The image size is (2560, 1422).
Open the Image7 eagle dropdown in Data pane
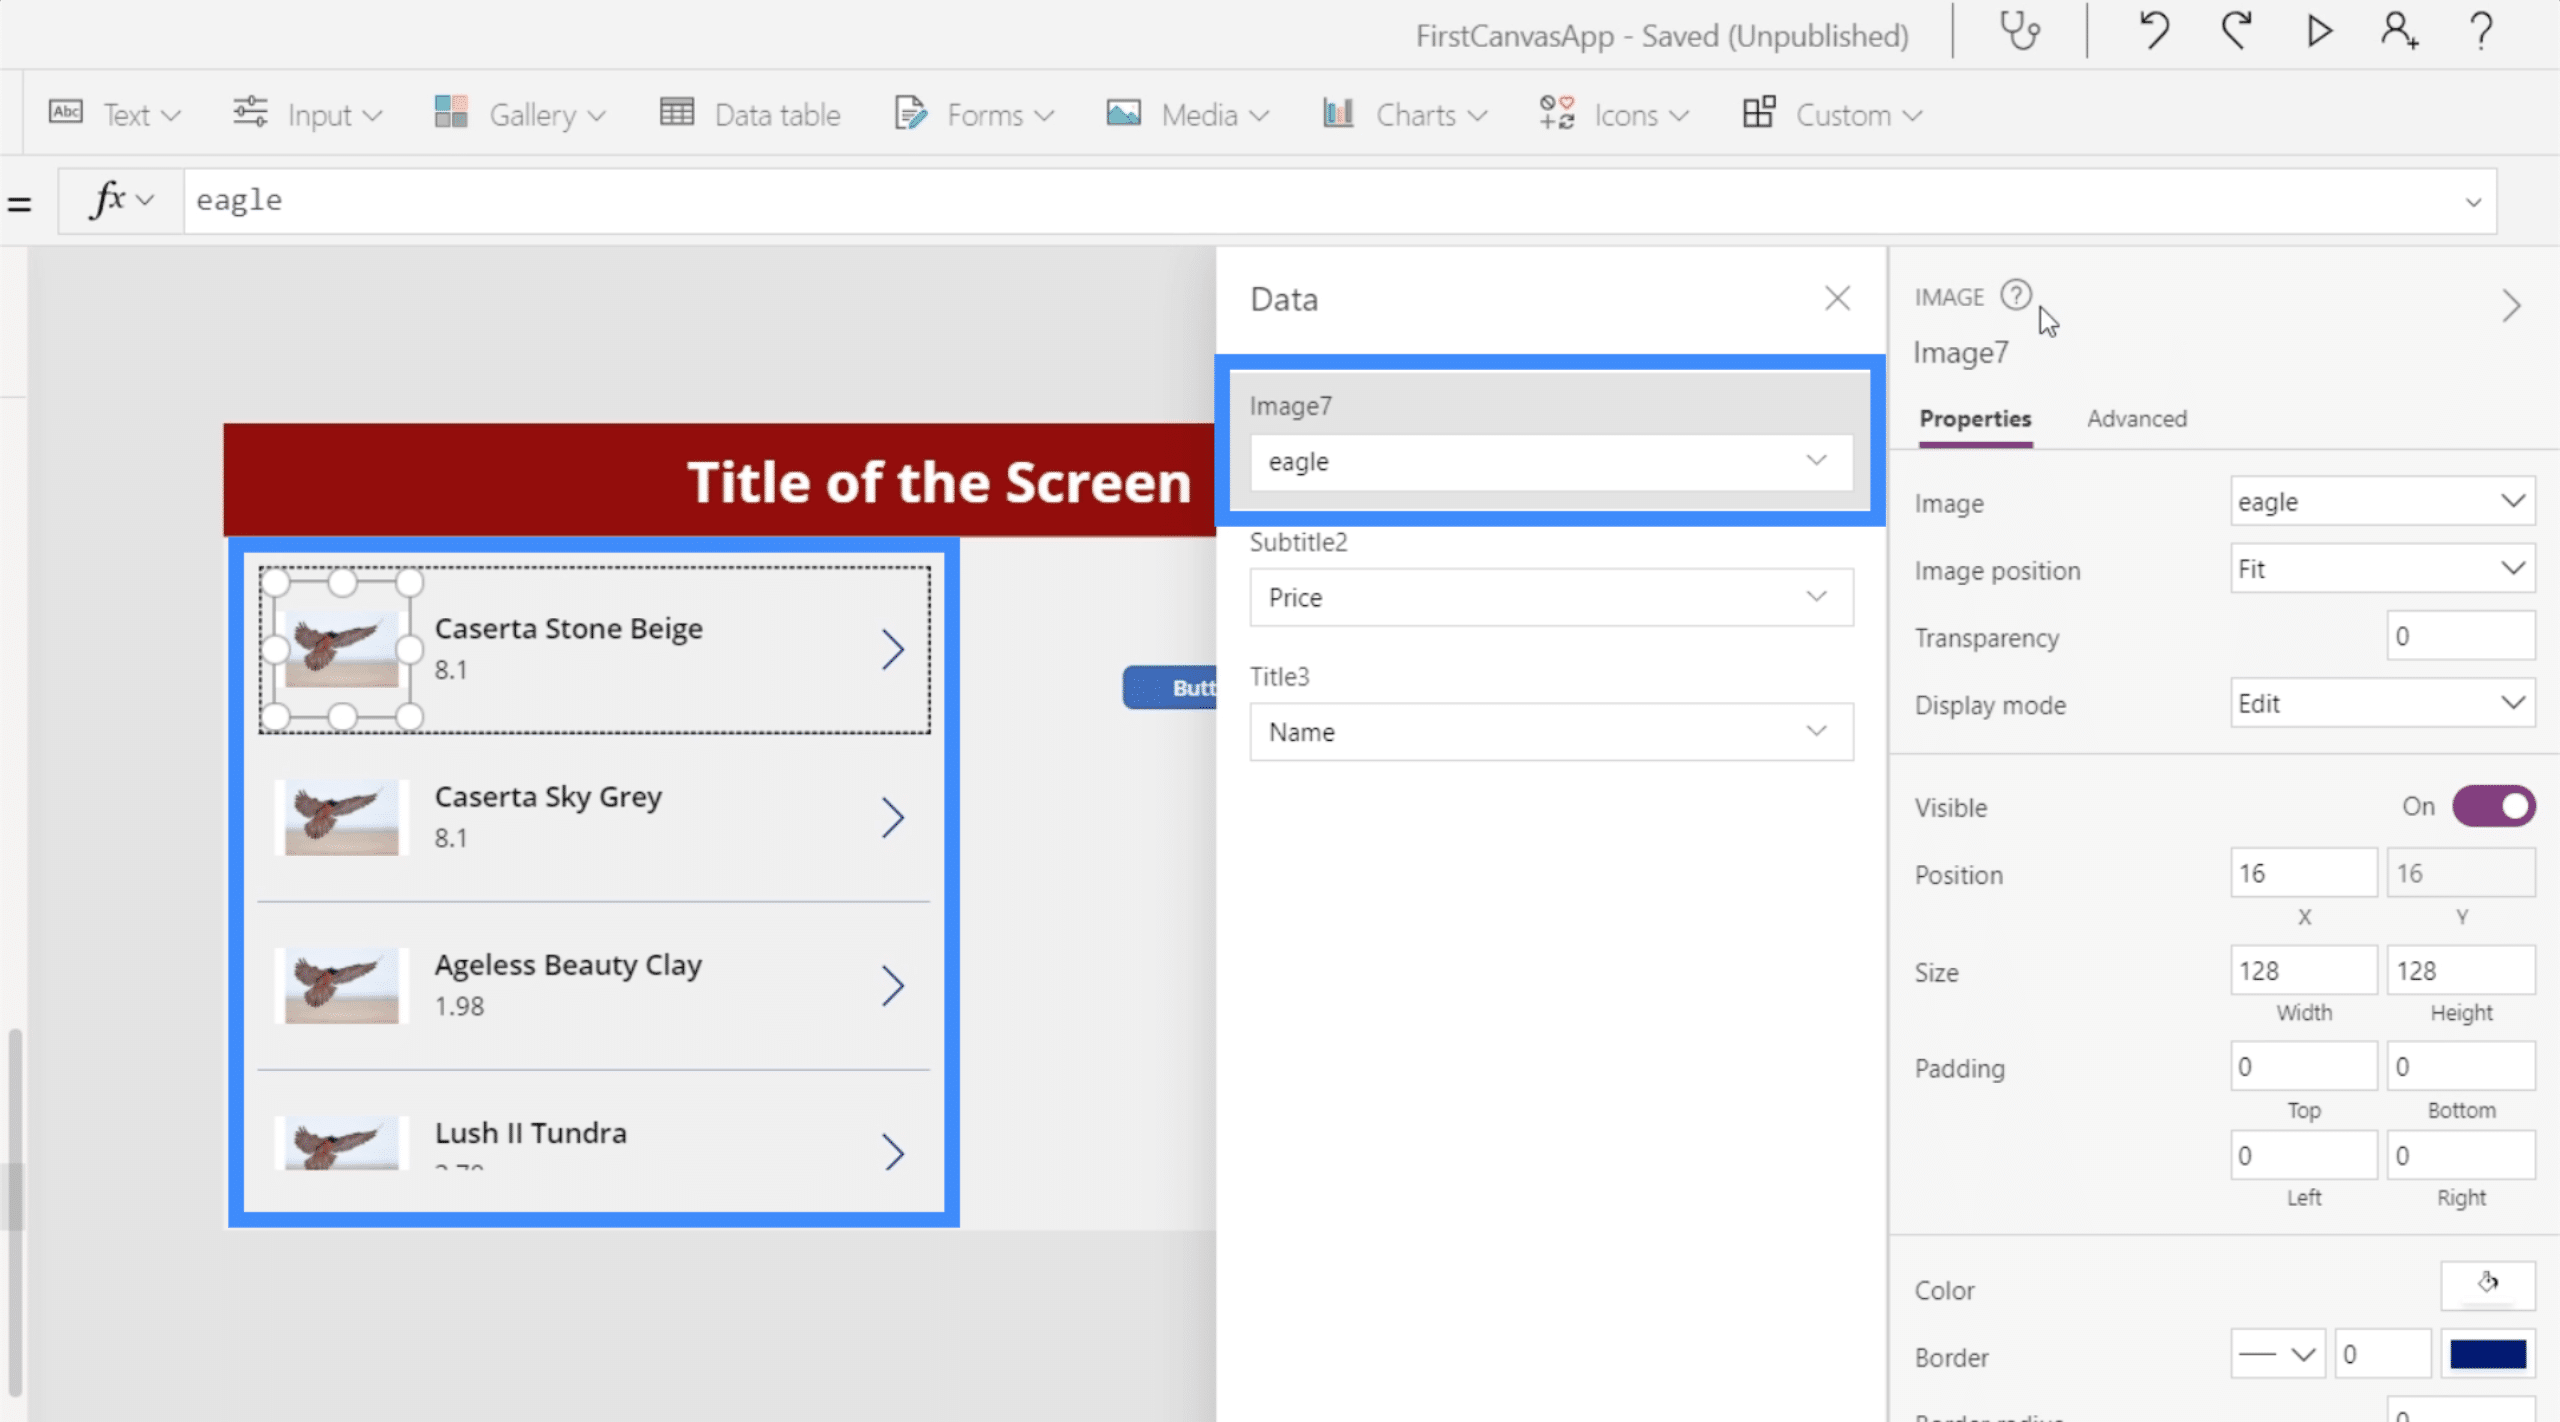tap(1551, 461)
